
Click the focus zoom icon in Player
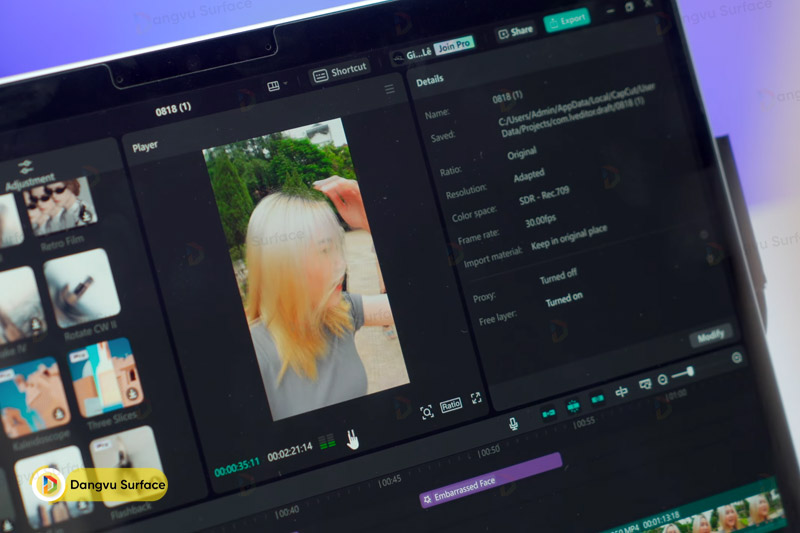(x=427, y=412)
